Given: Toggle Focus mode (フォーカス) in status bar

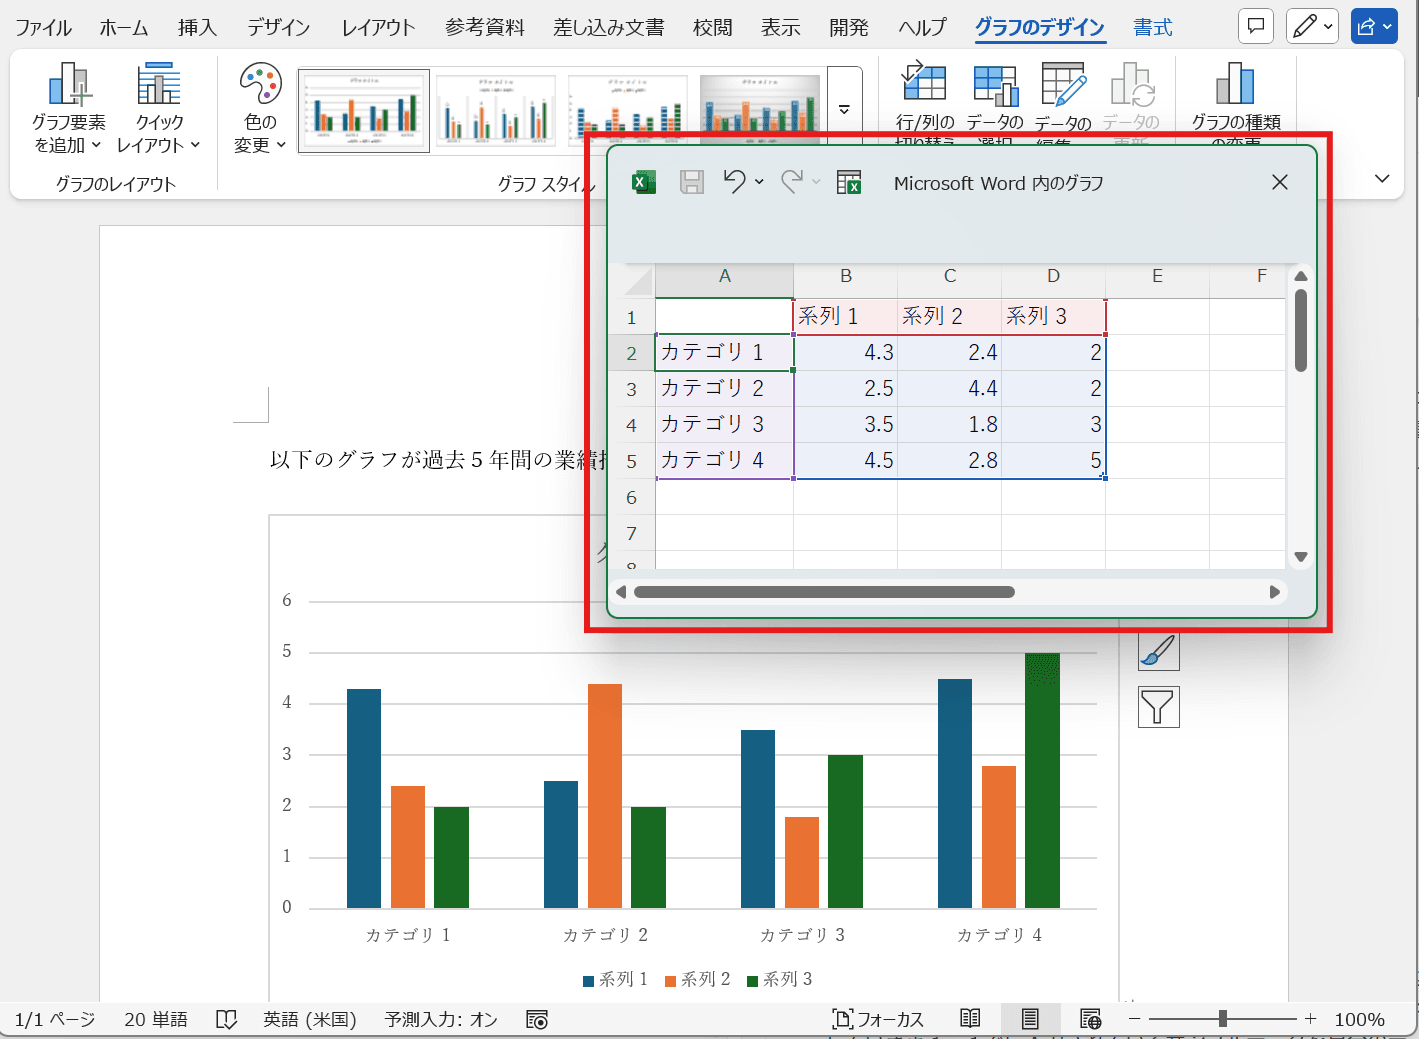Looking at the screenshot, I should point(878,1019).
